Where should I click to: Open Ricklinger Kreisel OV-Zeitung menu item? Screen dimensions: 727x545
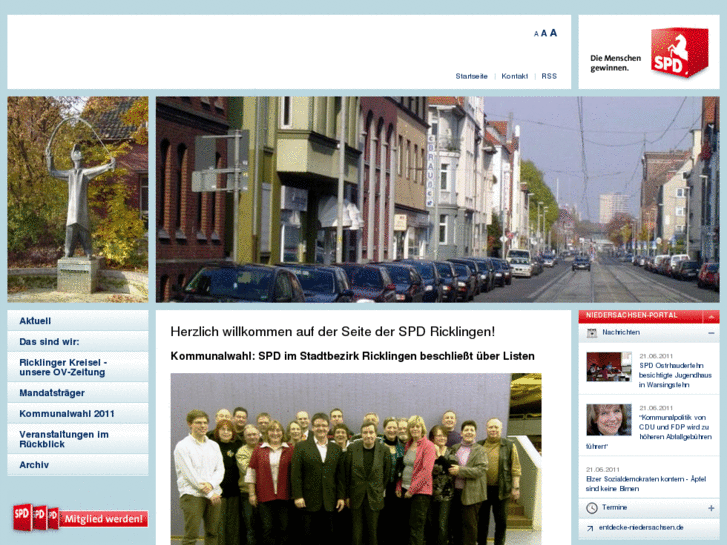pos(78,367)
